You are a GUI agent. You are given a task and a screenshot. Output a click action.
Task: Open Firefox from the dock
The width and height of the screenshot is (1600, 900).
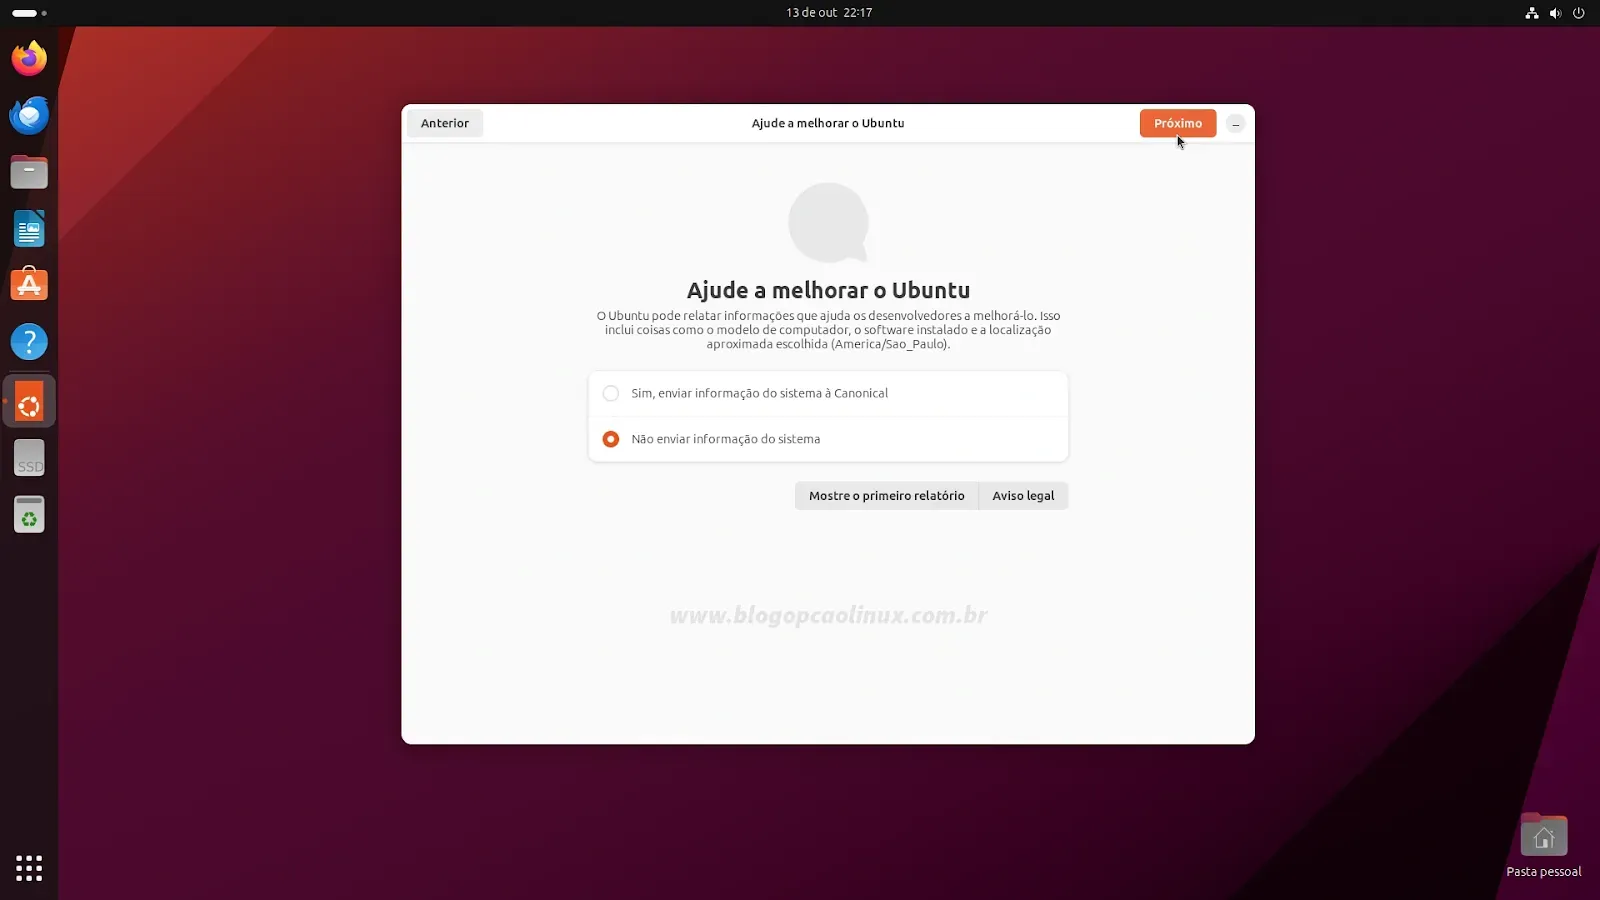[29, 58]
